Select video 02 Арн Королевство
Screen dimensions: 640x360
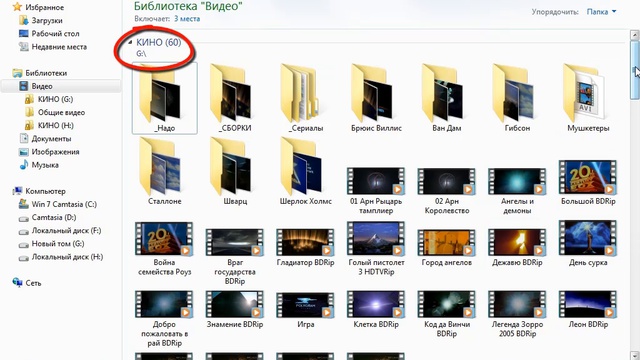[447, 190]
